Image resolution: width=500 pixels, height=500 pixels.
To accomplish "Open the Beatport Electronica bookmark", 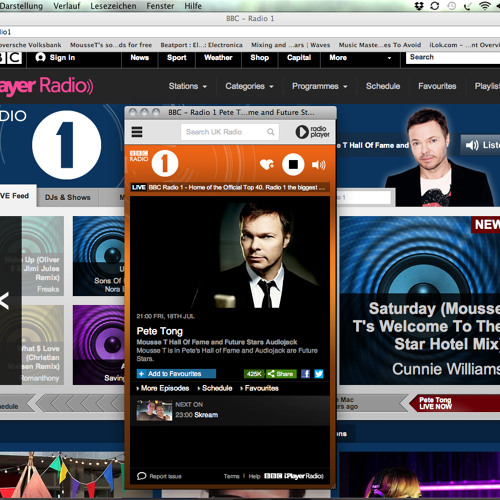I will tap(201, 45).
